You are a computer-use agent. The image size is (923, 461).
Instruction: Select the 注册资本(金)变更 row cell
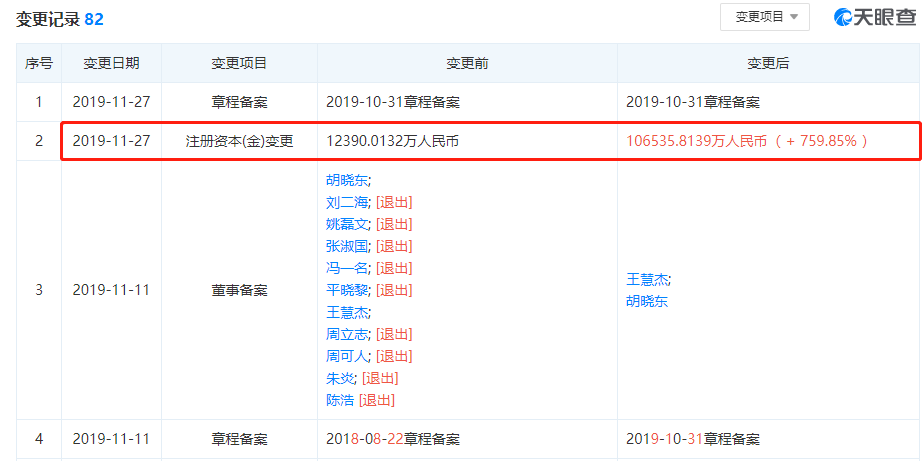[x=239, y=141]
